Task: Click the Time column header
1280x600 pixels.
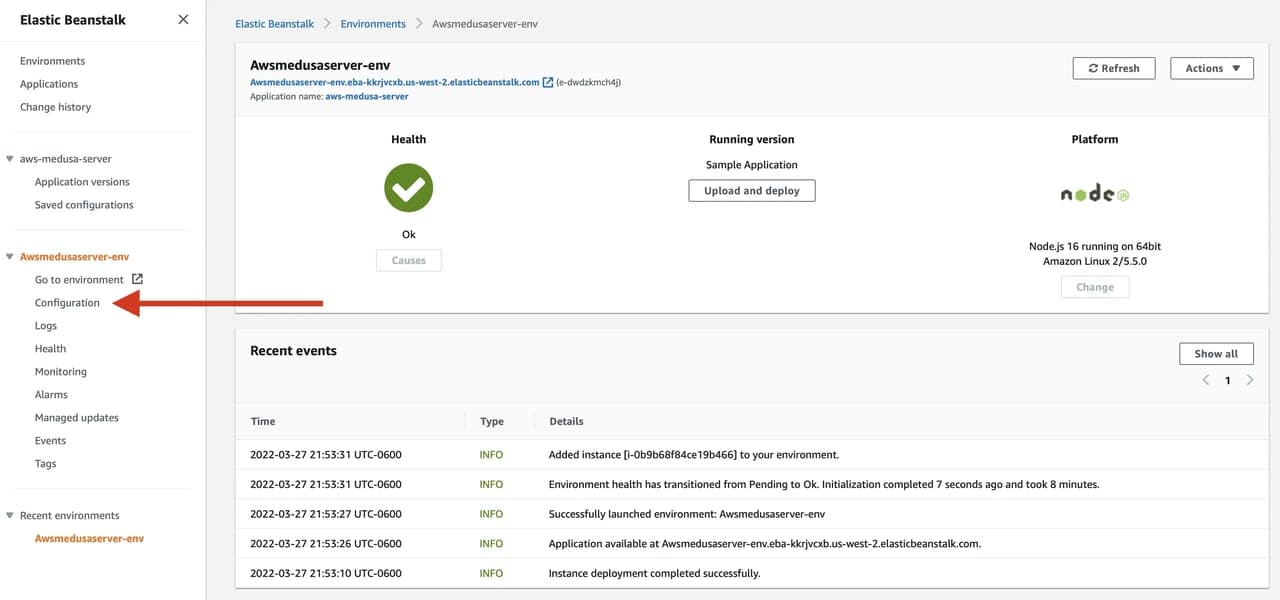Action: click(263, 421)
